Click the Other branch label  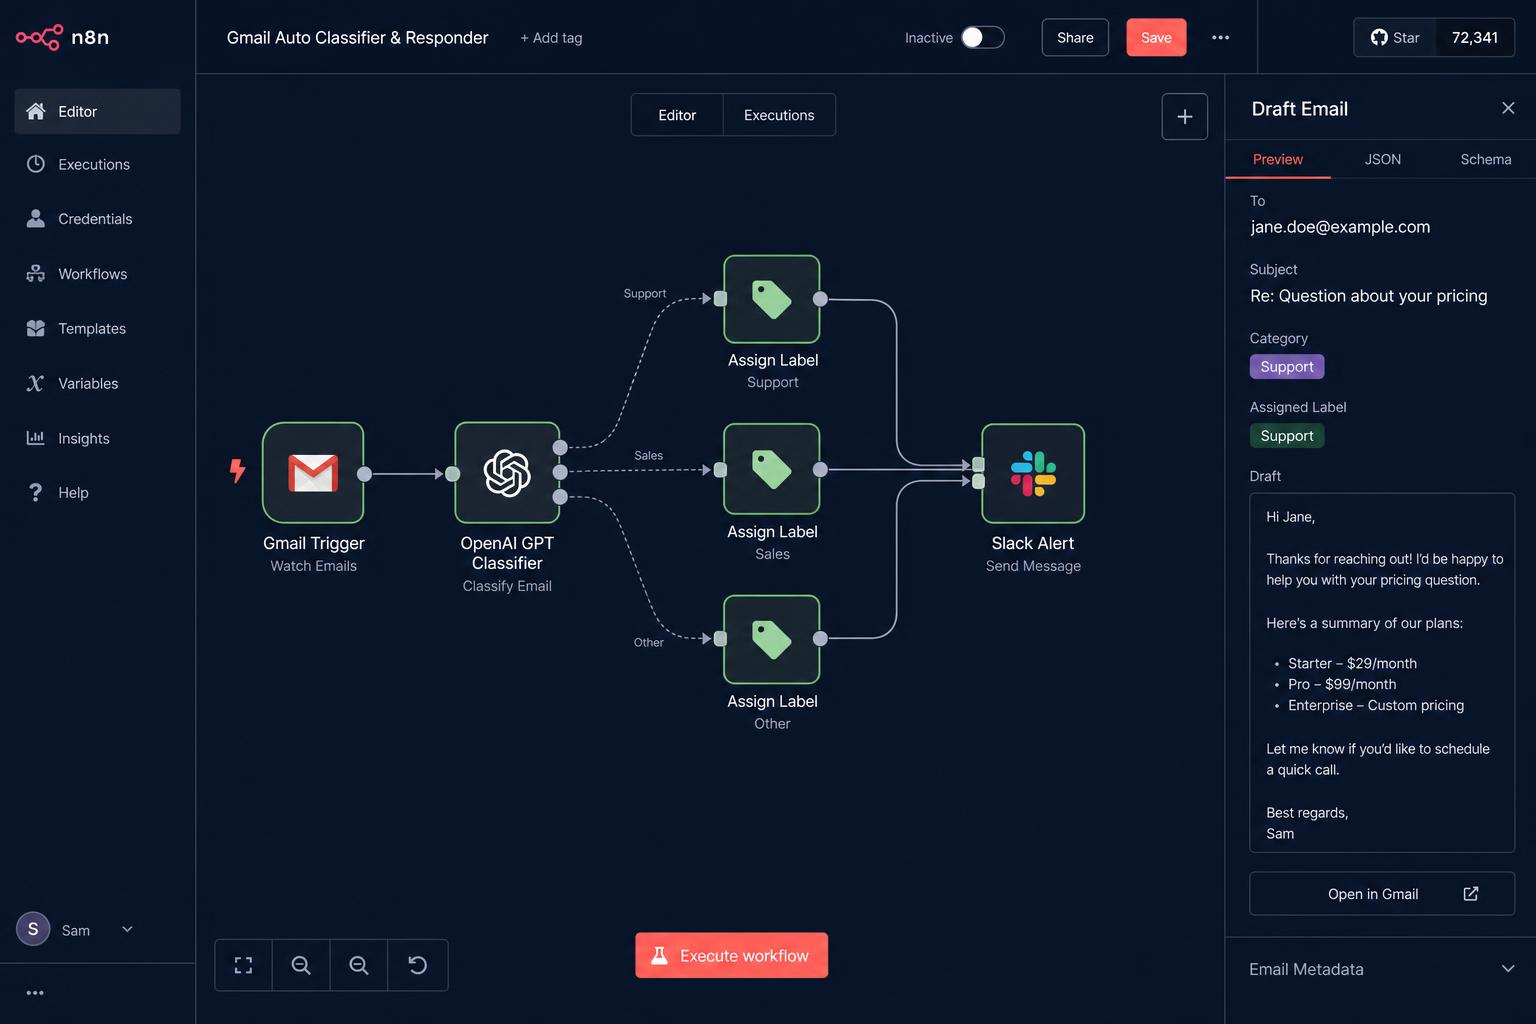pyautogui.click(x=648, y=643)
